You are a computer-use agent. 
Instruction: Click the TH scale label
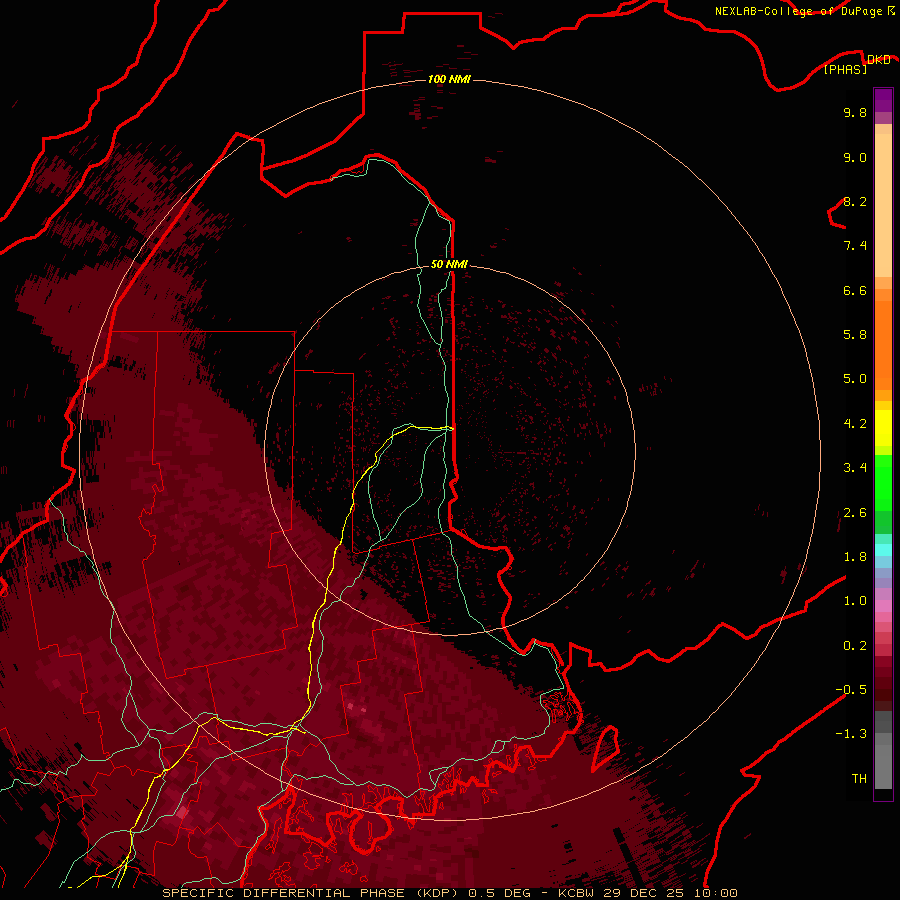point(859,779)
